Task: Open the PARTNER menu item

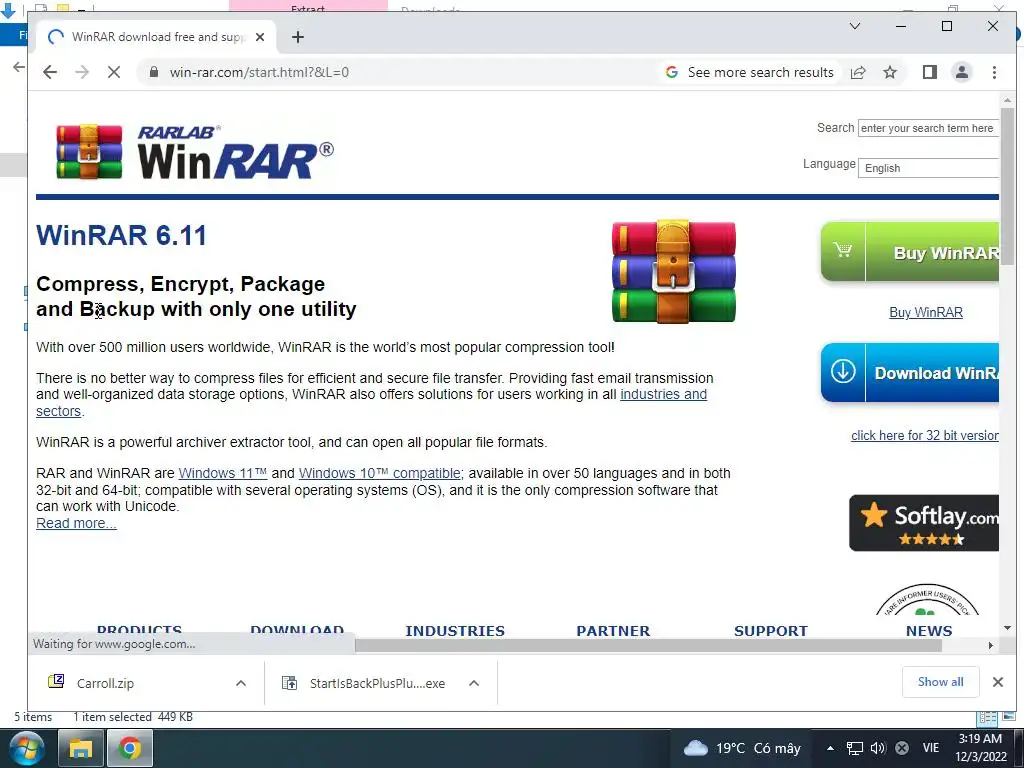Action: [x=613, y=631]
